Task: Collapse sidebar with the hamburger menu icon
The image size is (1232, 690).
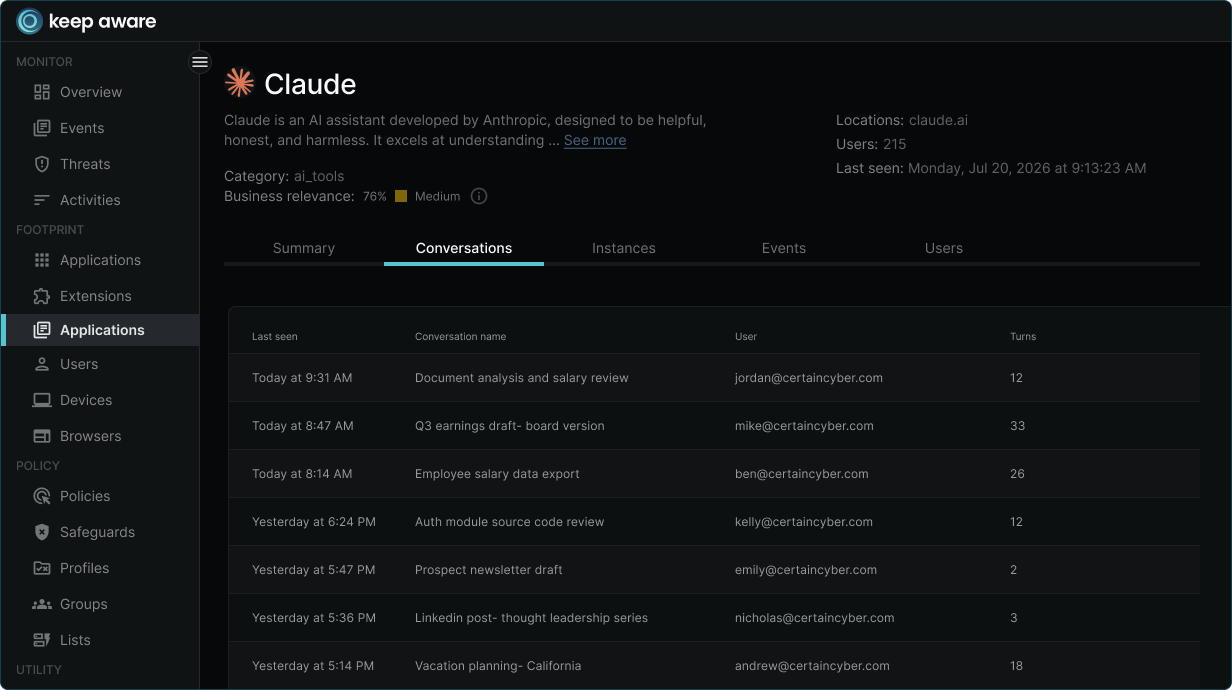Action: tap(200, 62)
